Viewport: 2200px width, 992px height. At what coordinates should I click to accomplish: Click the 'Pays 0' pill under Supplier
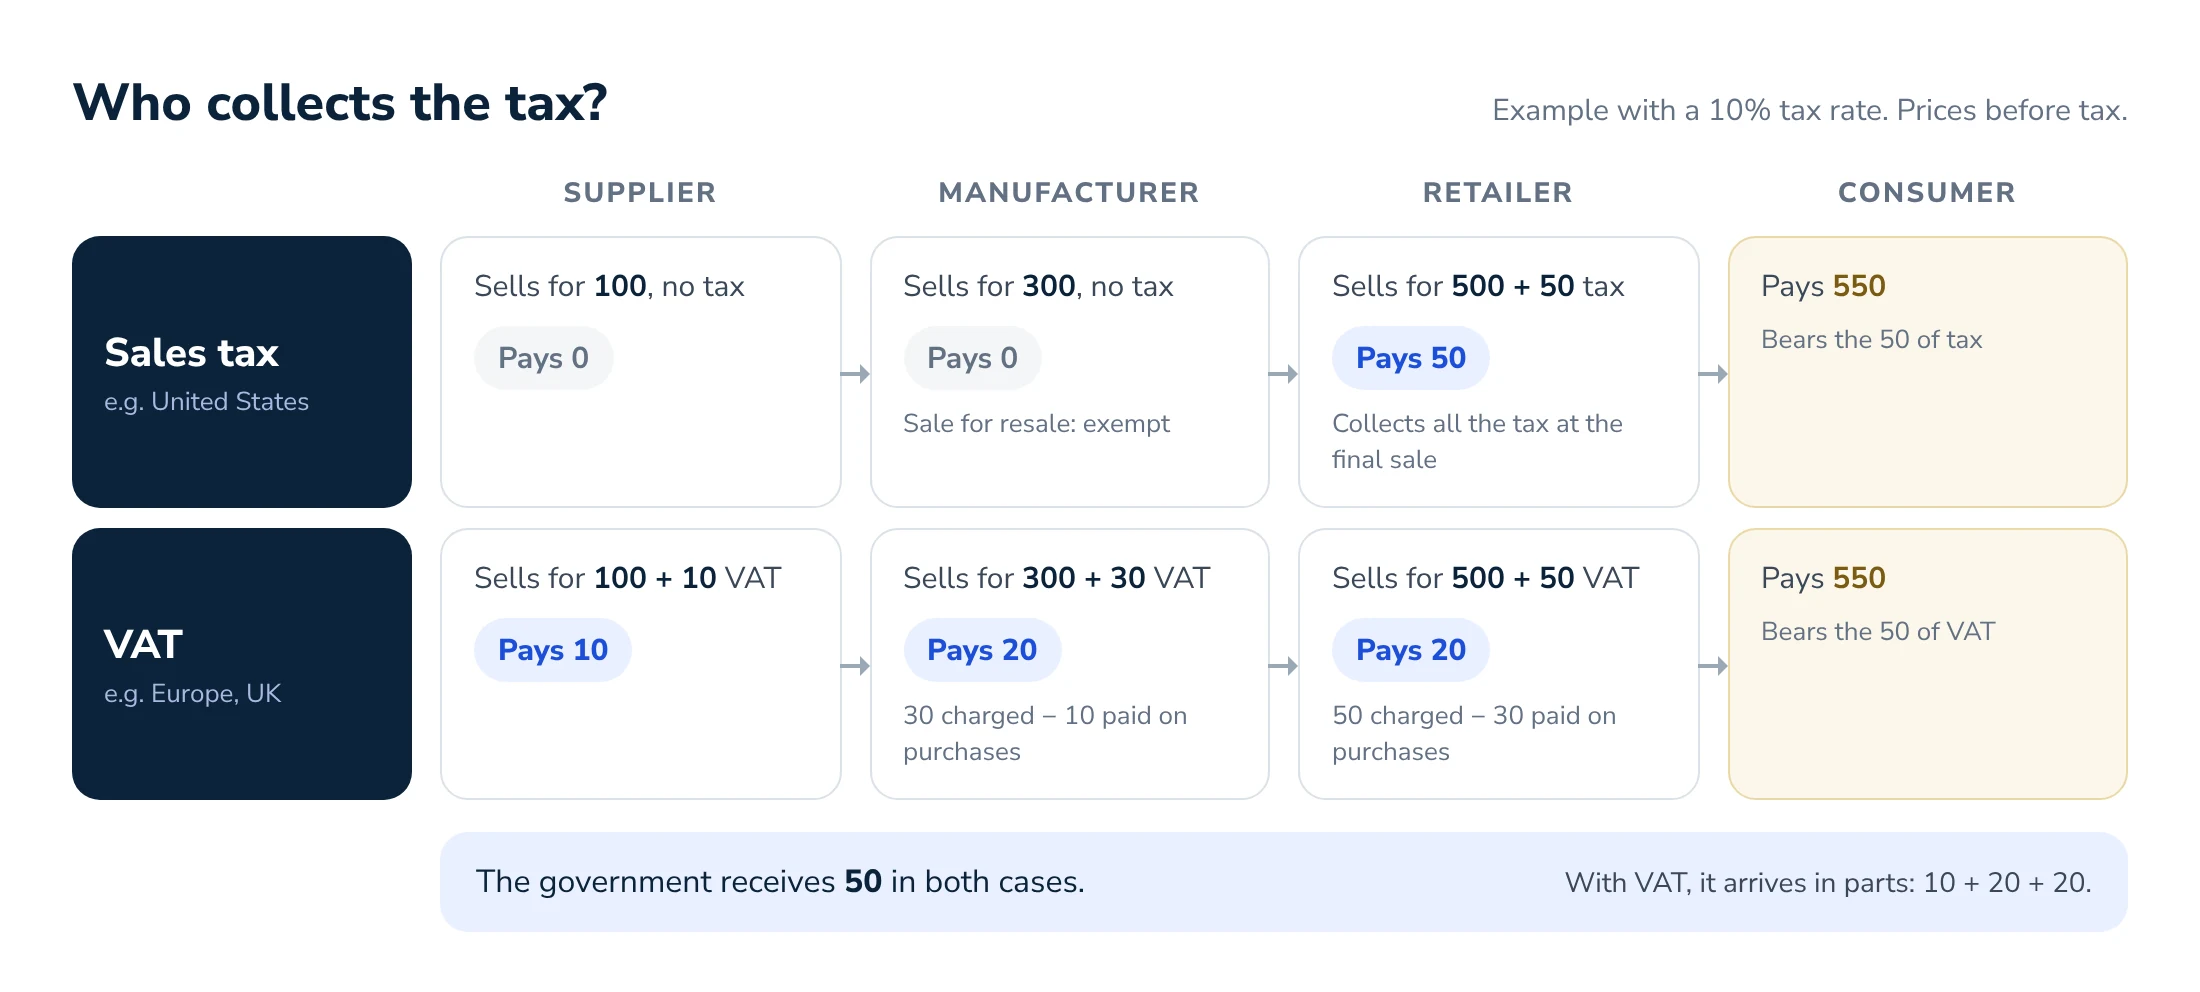[543, 358]
